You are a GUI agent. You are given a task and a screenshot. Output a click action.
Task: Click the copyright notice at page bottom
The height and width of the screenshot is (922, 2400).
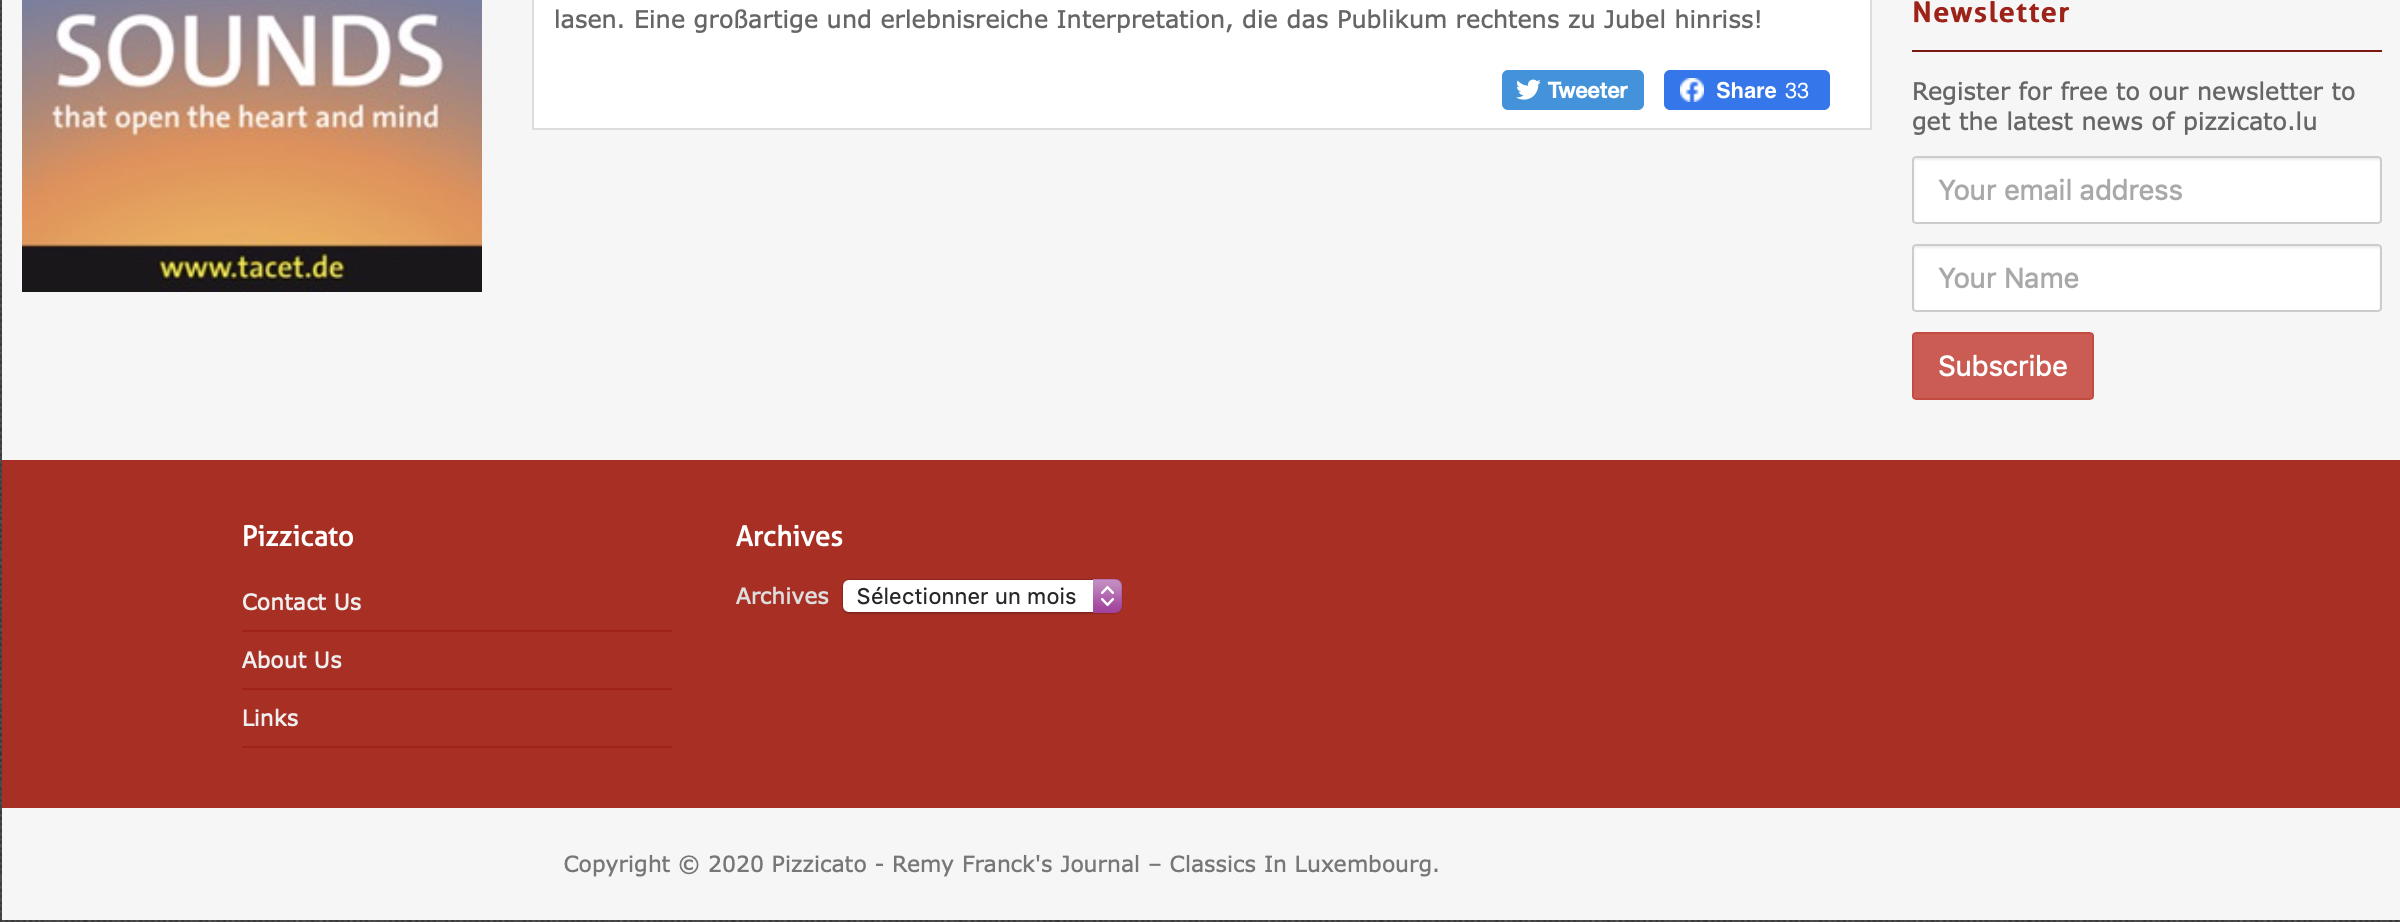1000,864
